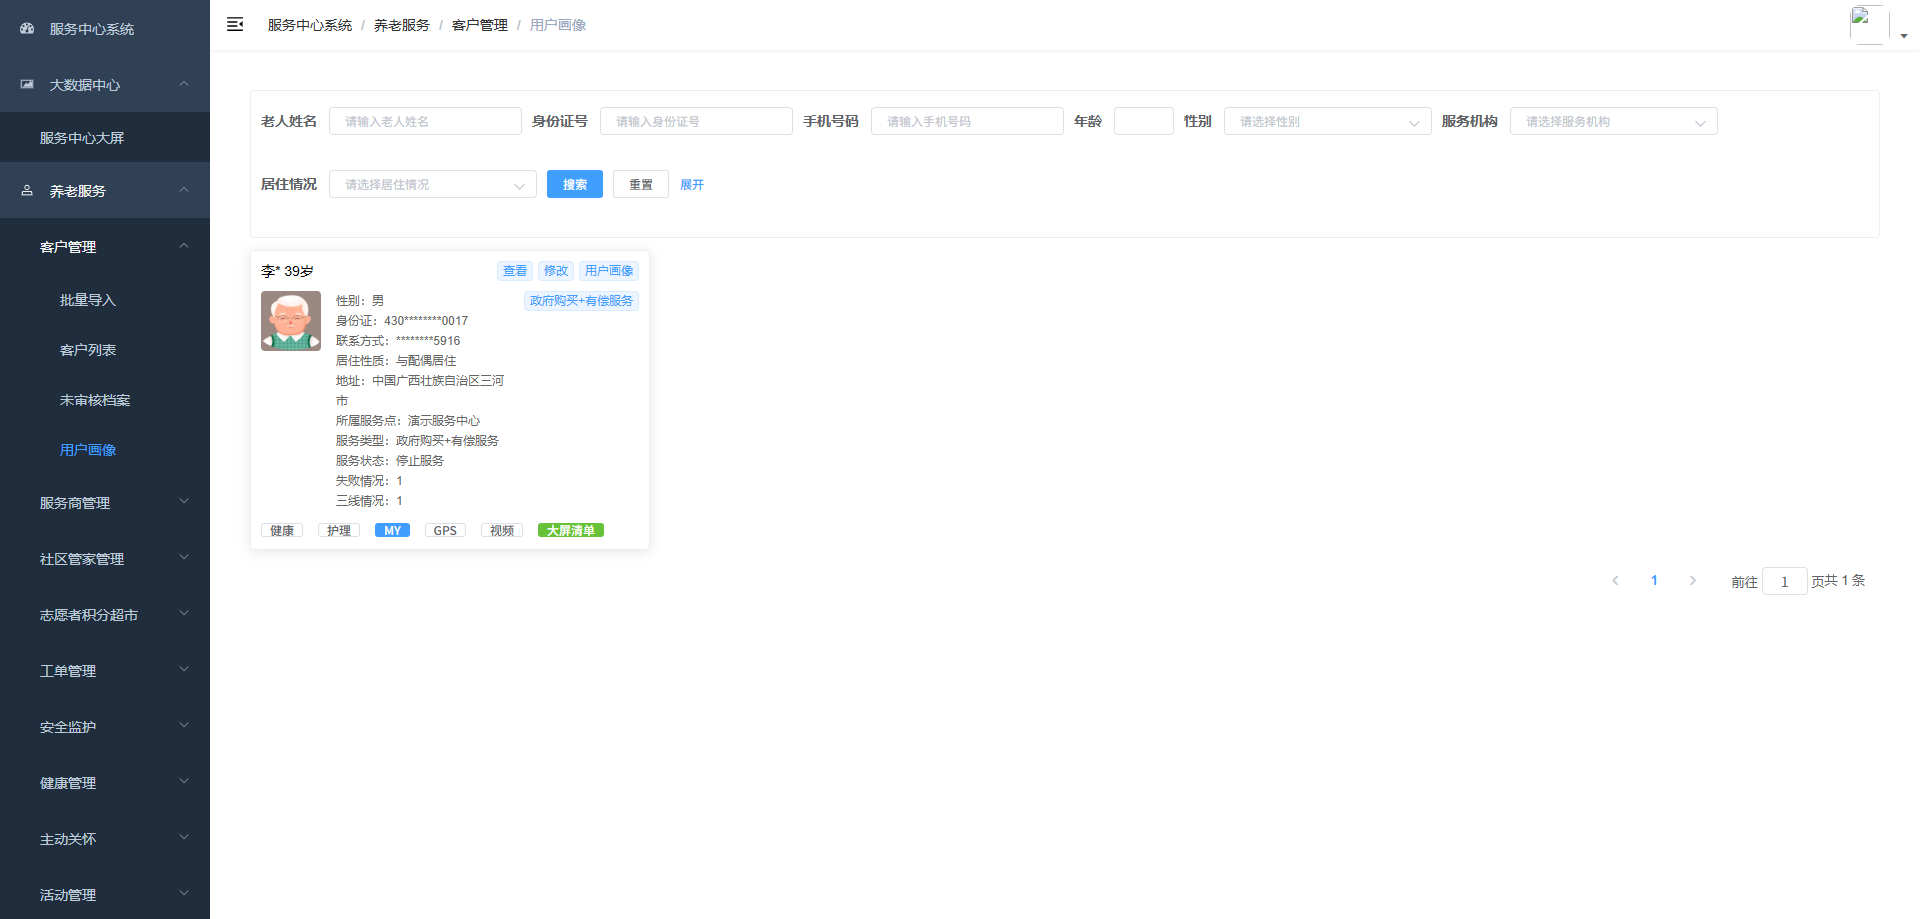Image resolution: width=1920 pixels, height=919 pixels.
Task: Click the dashboard icon next to 服务中心系统
Action: [x=27, y=28]
